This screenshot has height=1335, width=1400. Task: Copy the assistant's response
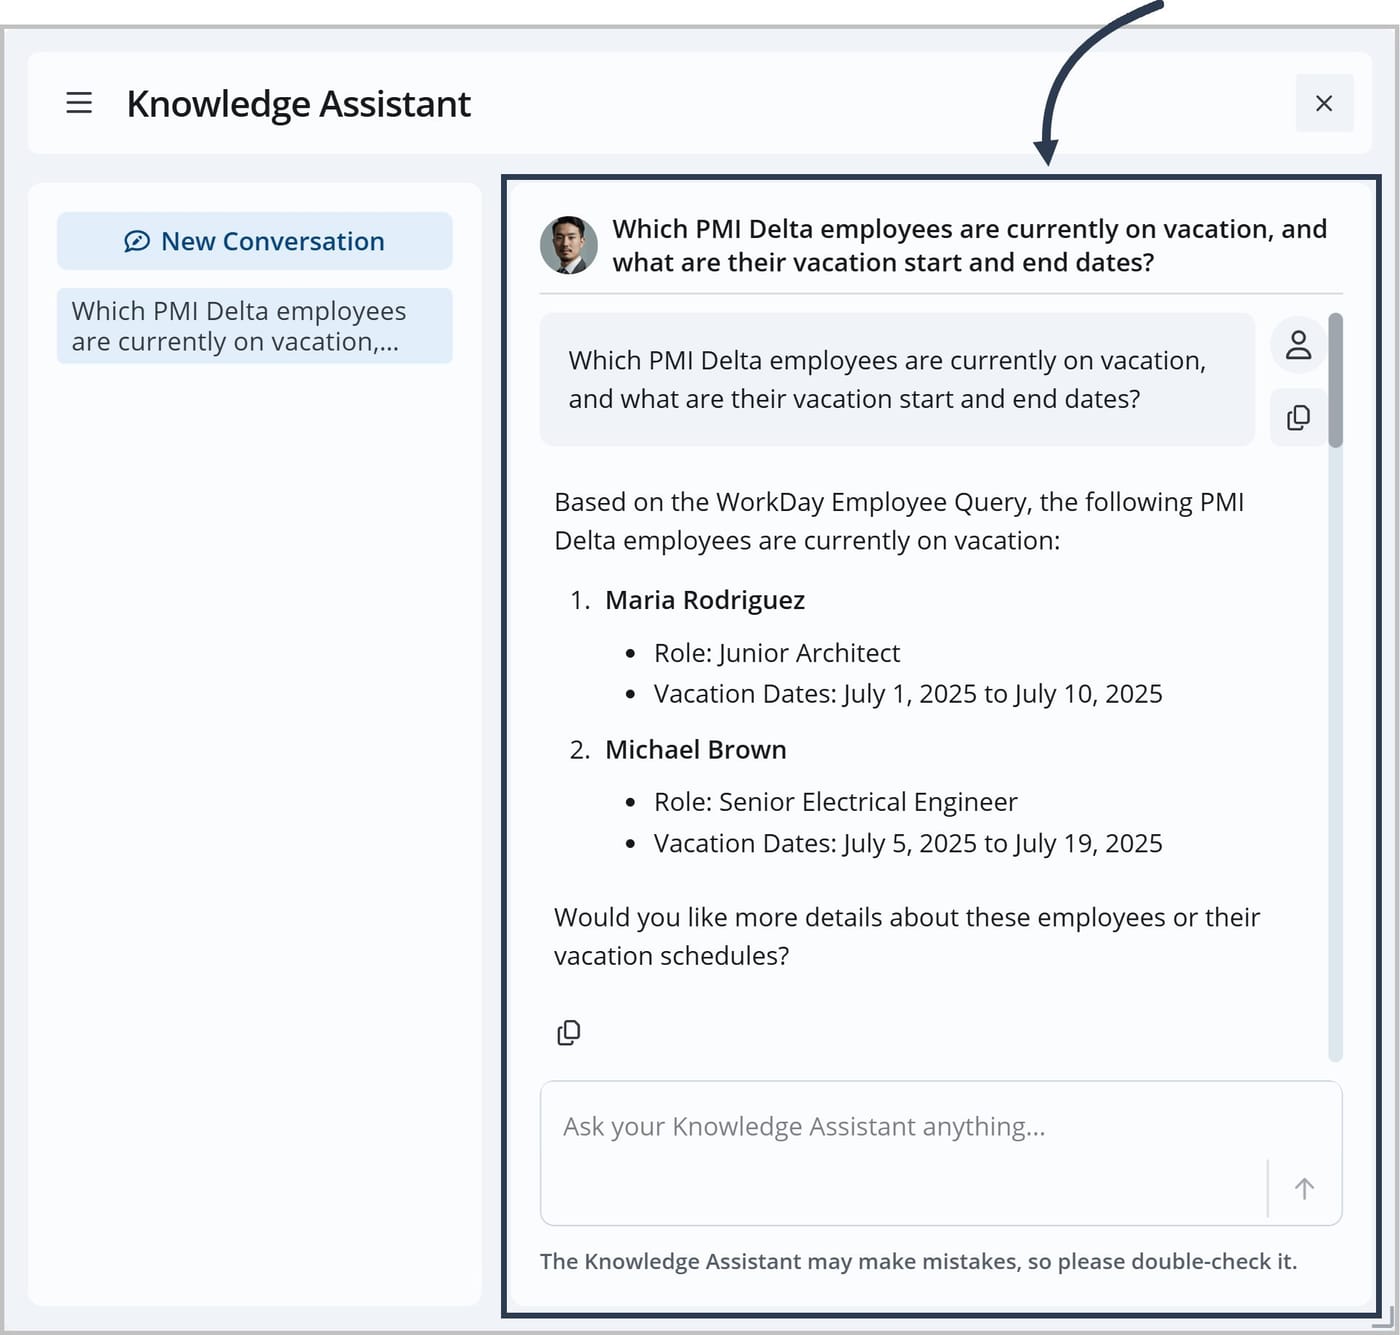[568, 1032]
